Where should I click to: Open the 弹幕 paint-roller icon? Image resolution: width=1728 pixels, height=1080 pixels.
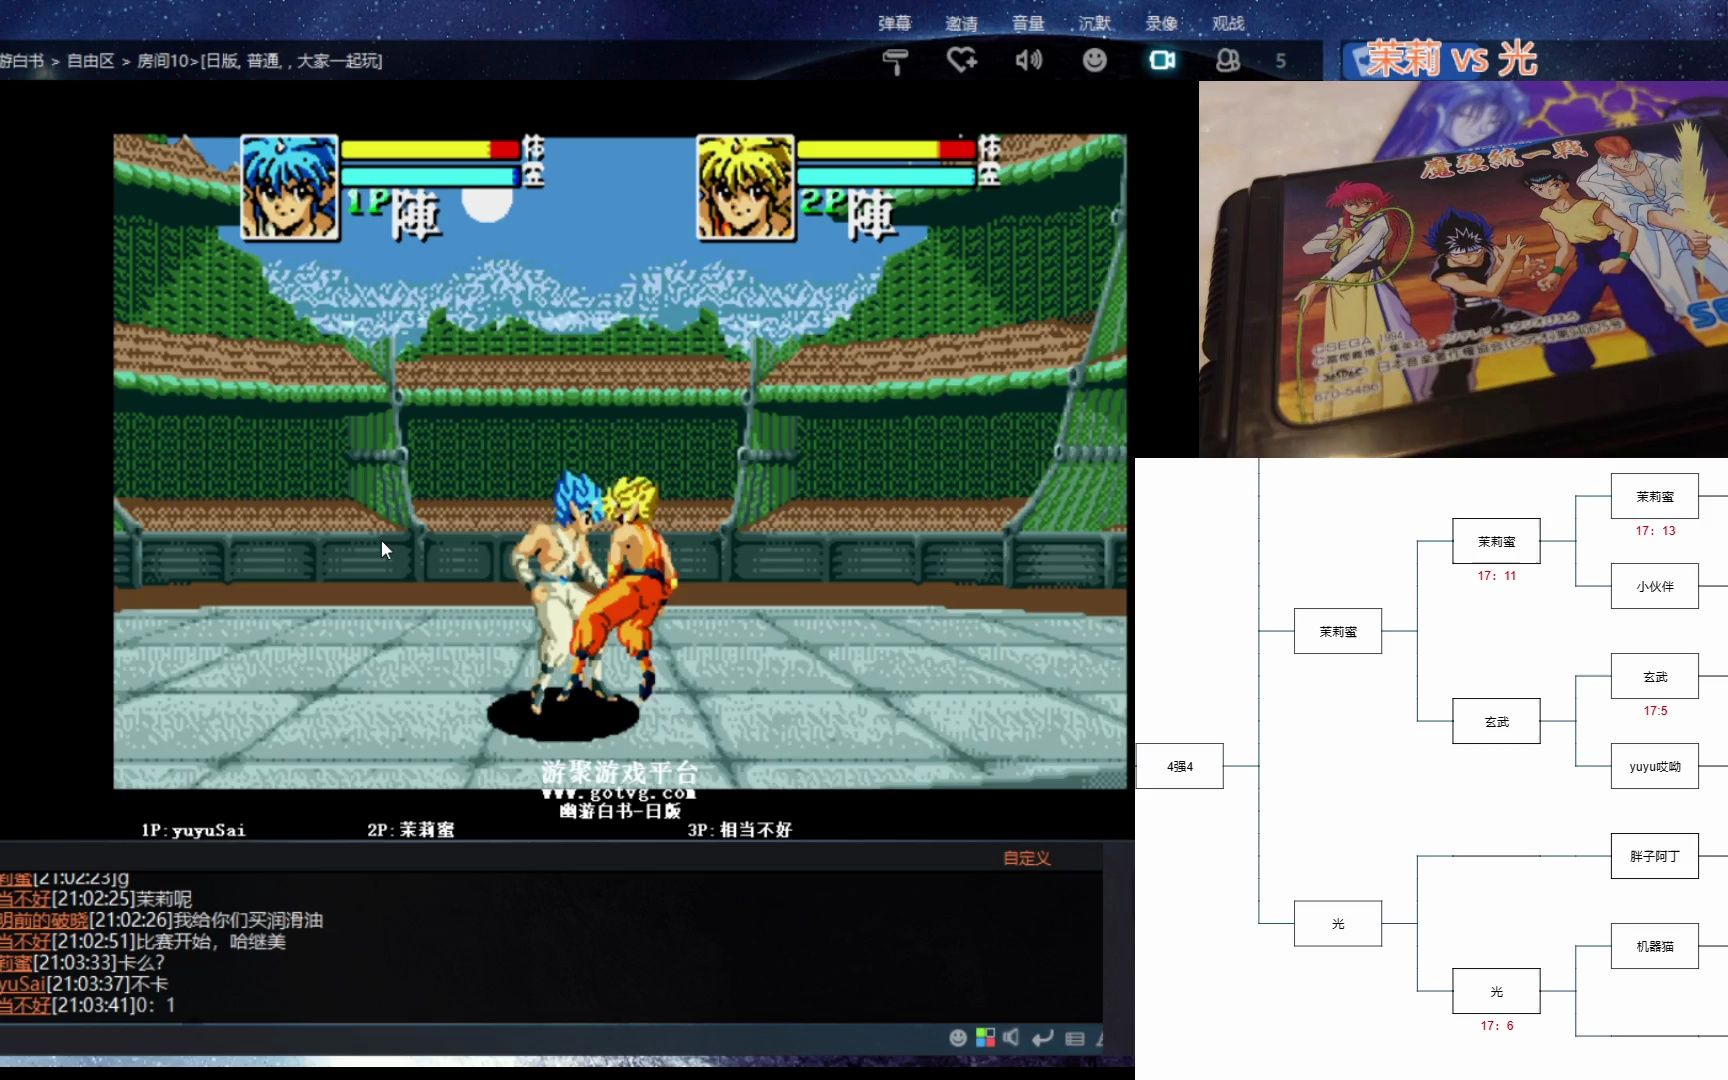click(x=895, y=61)
